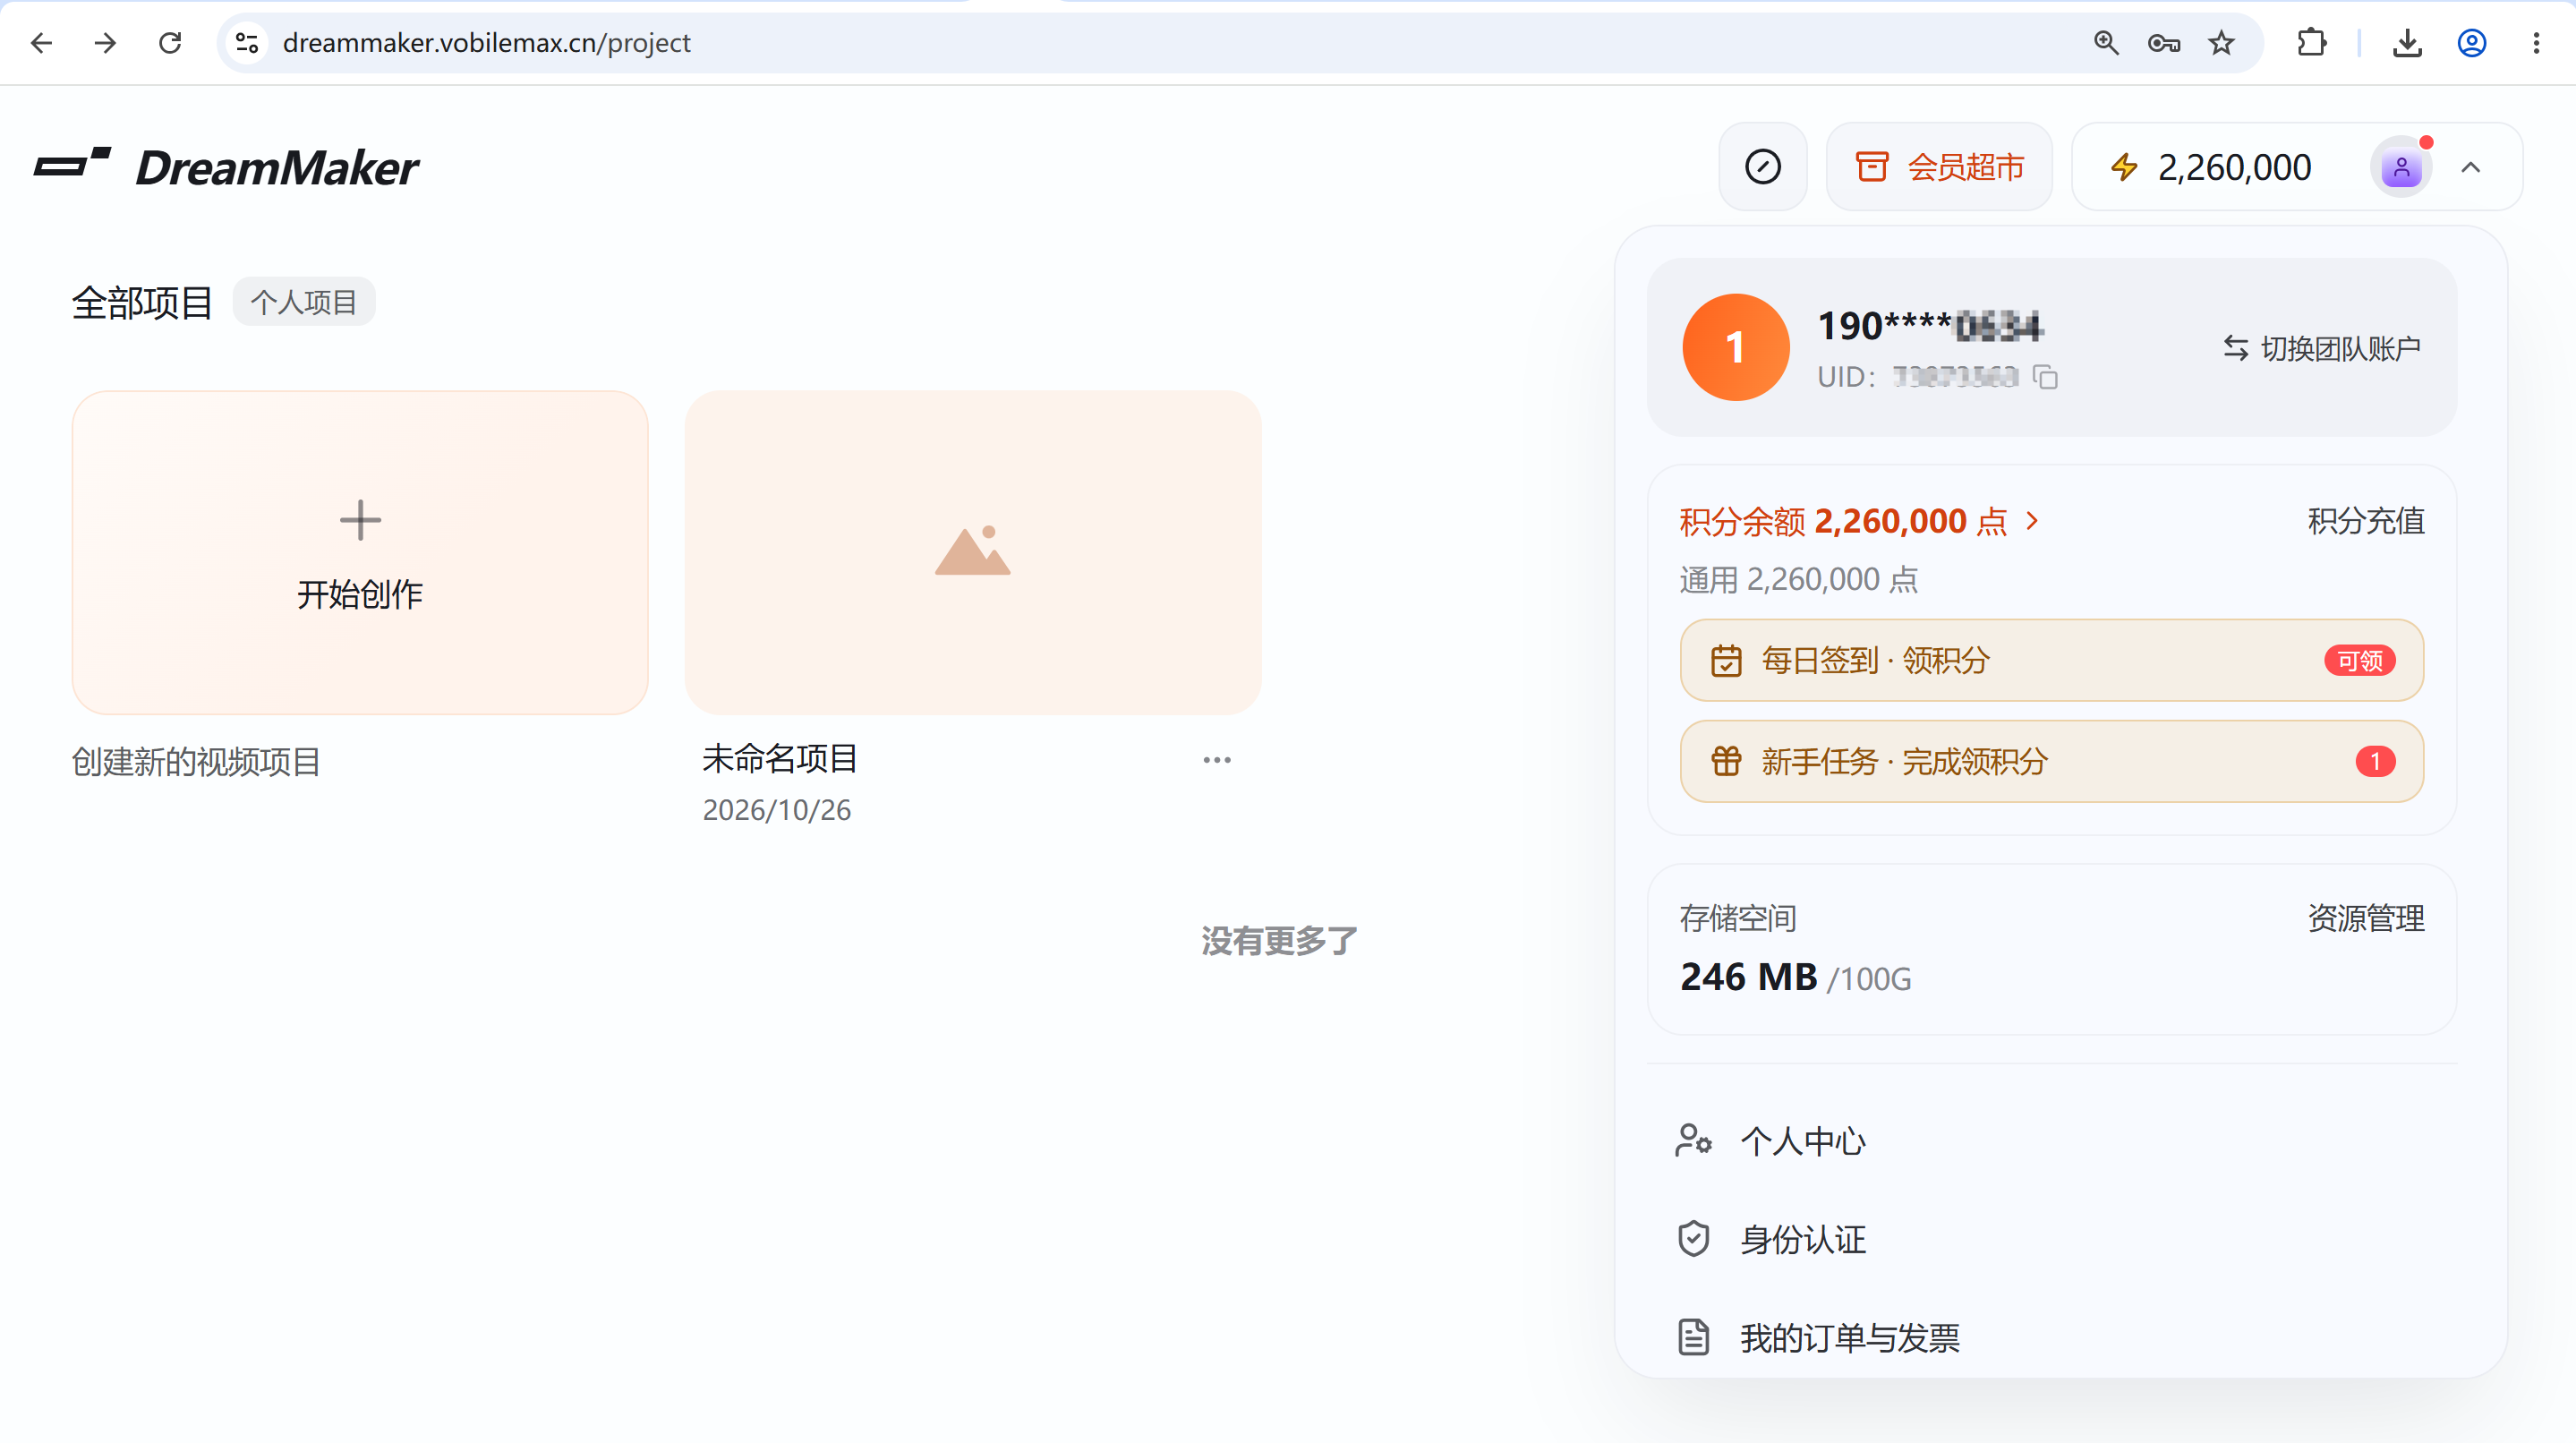Open the Chrome profile icon
This screenshot has height=1443, width=2576.
(2472, 43)
